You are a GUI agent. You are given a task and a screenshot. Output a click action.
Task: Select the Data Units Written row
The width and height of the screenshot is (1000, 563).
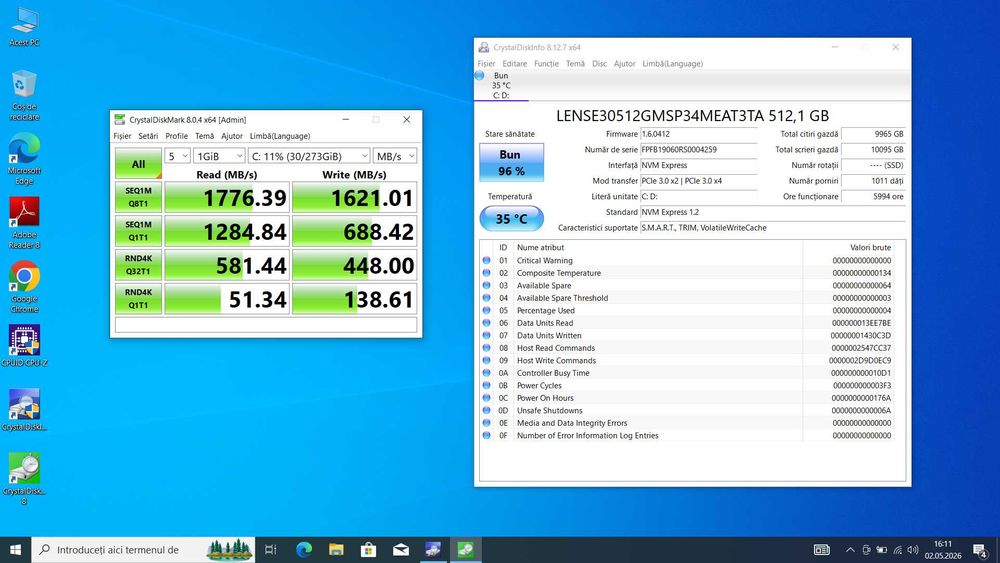click(687, 335)
